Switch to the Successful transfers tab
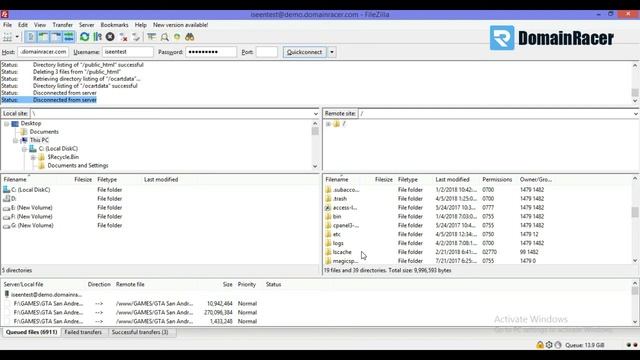Image resolution: width=640 pixels, height=360 pixels. click(140, 332)
